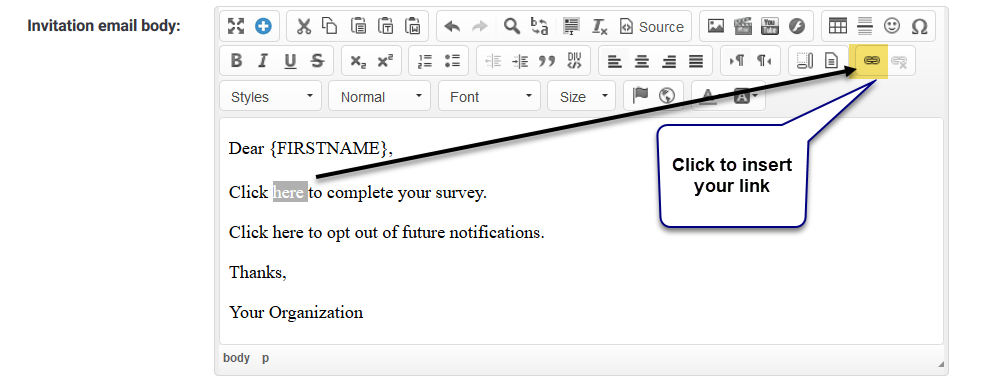The width and height of the screenshot is (996, 383).
Task: Toggle underline formatting
Action: pos(290,61)
